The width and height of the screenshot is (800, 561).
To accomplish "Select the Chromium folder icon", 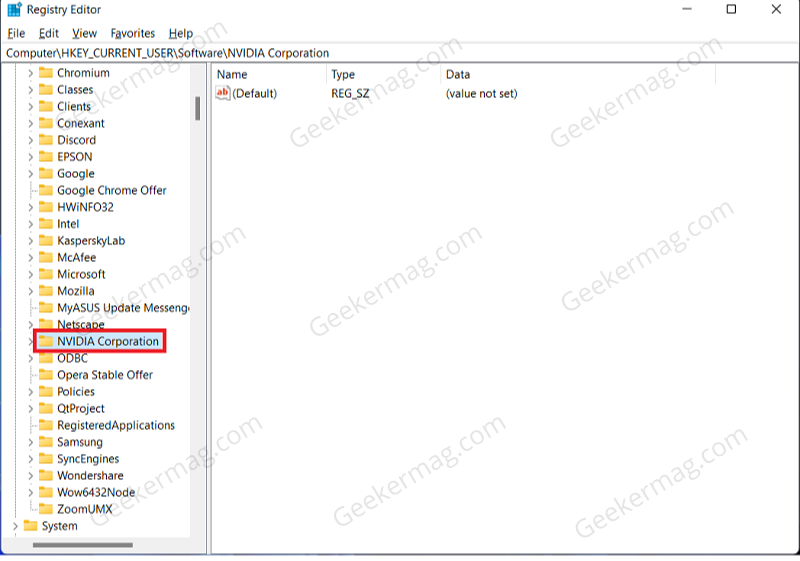I will coord(46,72).
